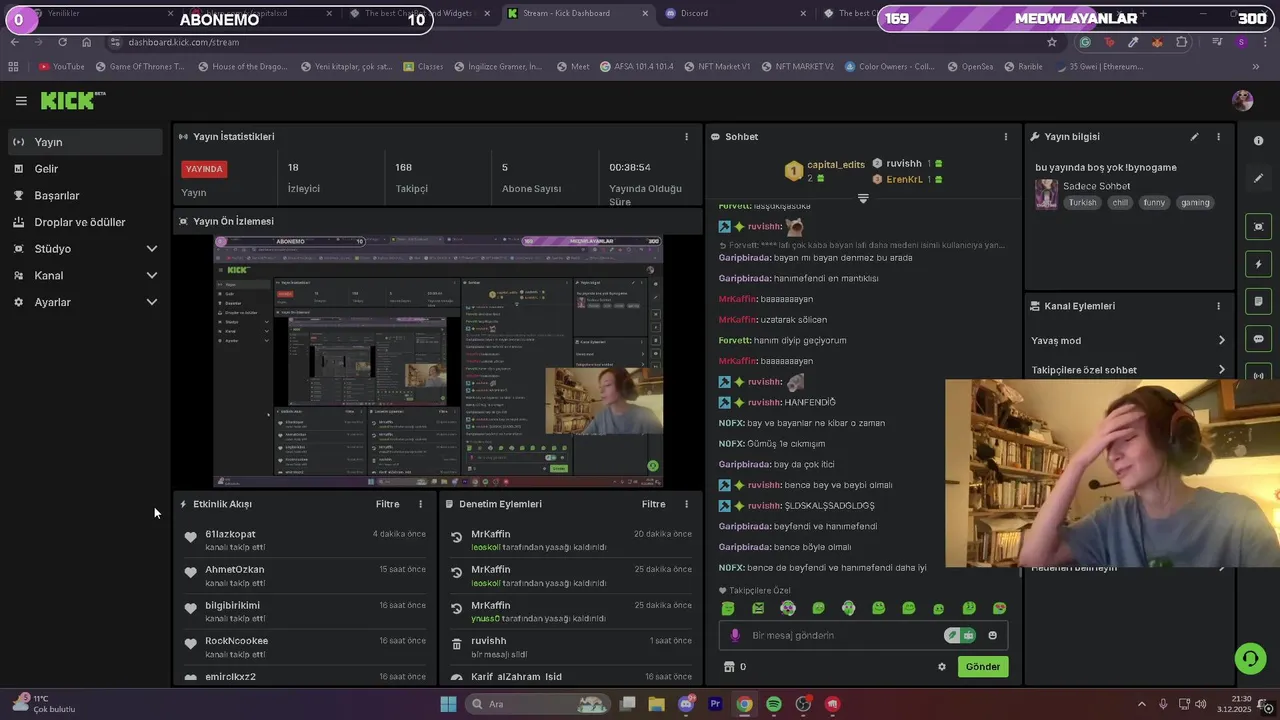Open Etkinlik Akışı three-dot menu
The height and width of the screenshot is (720, 1280).
click(420, 504)
